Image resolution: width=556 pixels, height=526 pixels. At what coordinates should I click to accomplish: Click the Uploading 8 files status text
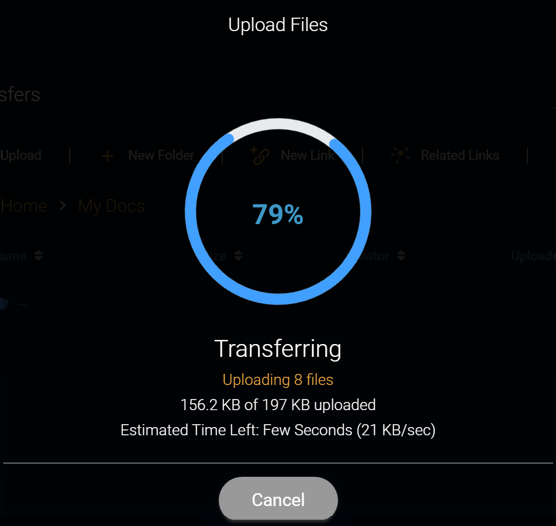(278, 380)
